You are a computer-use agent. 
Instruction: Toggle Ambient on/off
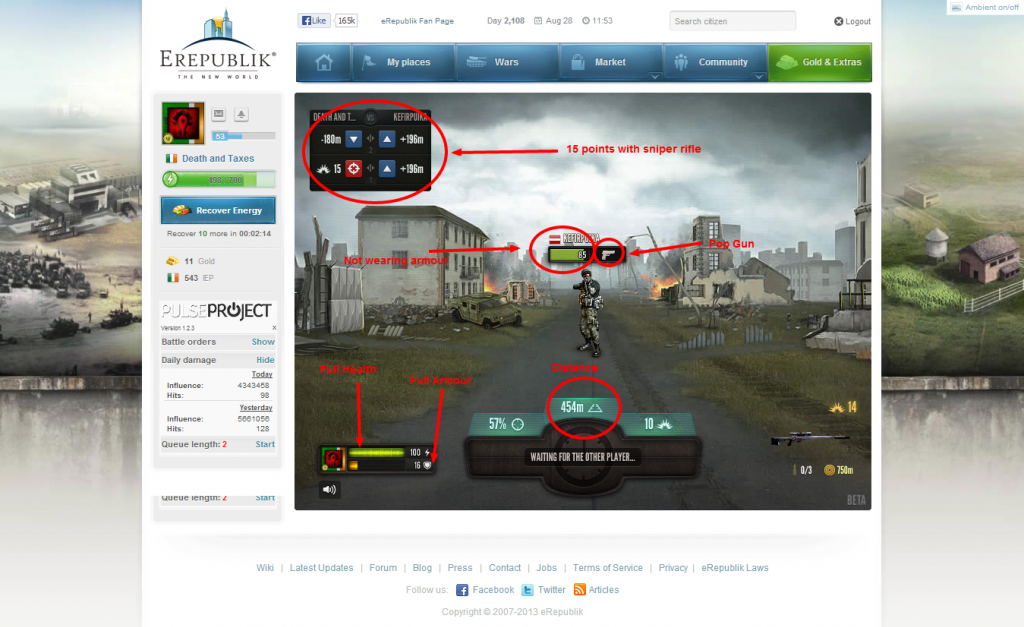pyautogui.click(x=985, y=7)
